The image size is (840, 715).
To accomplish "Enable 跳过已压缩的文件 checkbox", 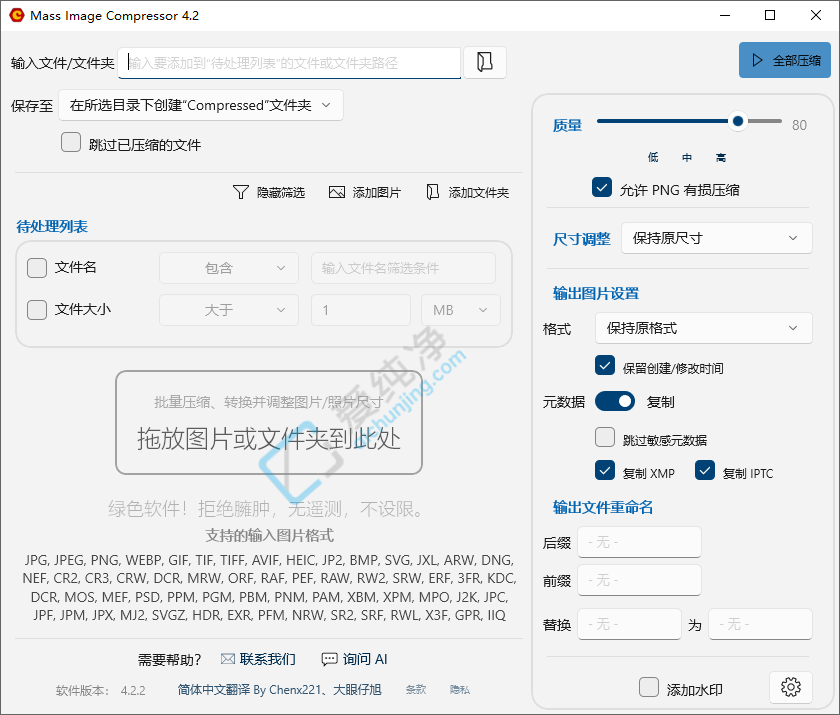I will (x=71, y=142).
